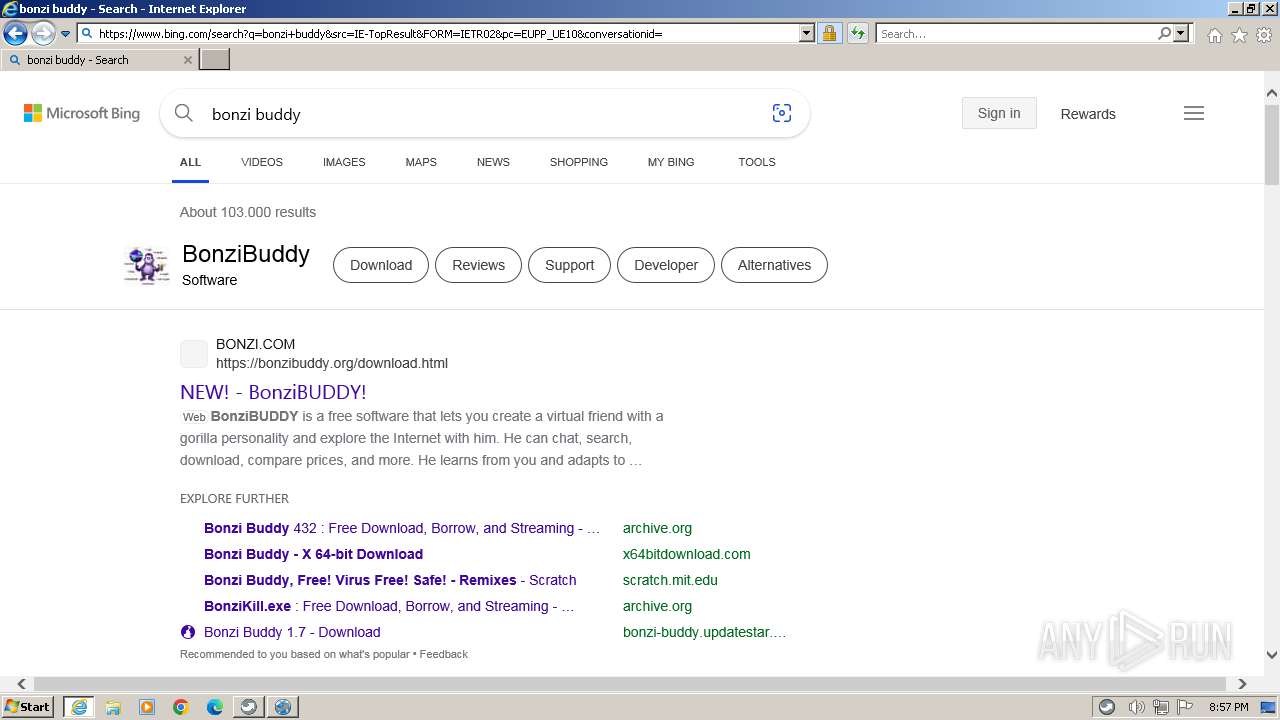Image resolution: width=1280 pixels, height=720 pixels.
Task: Open recent pages dropdown beside forward arrow
Action: (65, 34)
